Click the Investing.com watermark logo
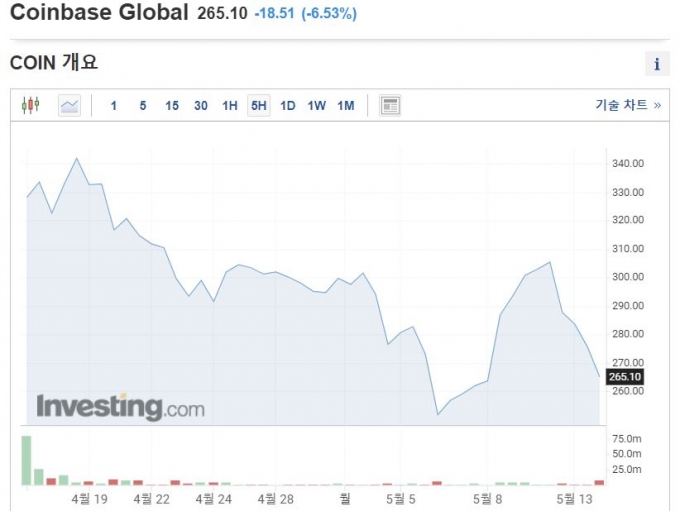This screenshot has height=511, width=680. 120,407
